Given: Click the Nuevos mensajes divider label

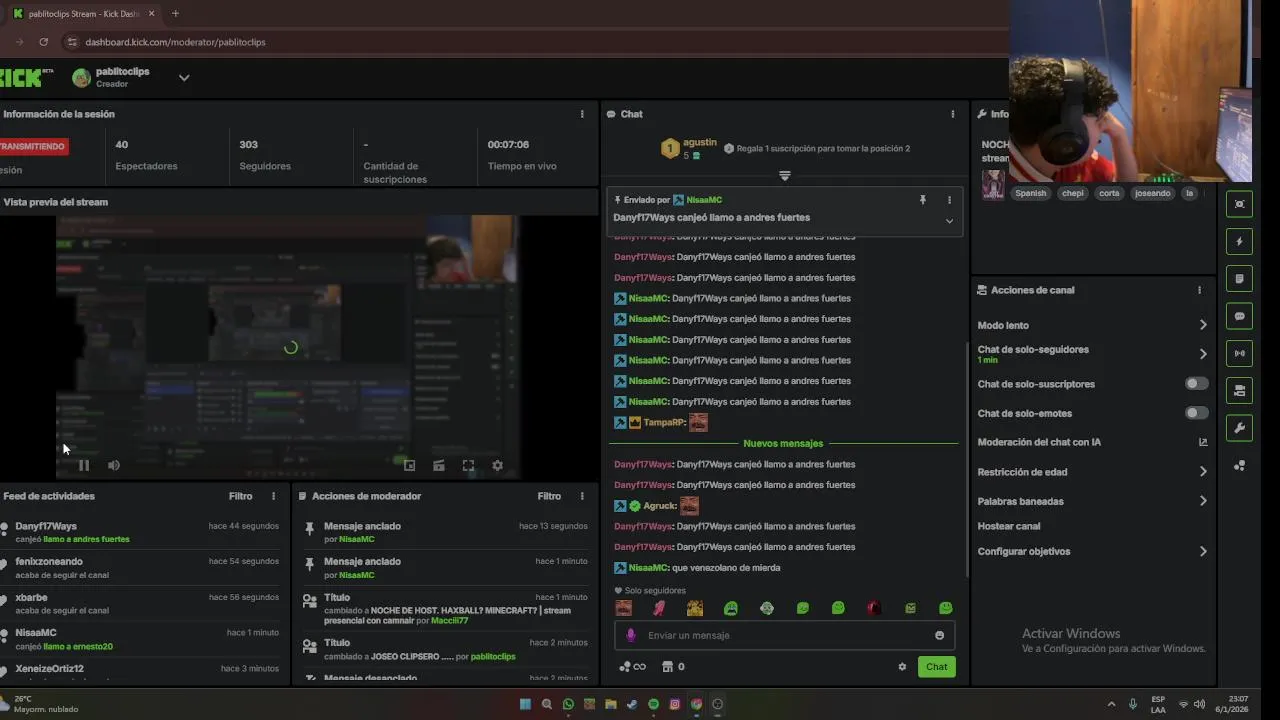Looking at the screenshot, I should click(x=783, y=443).
